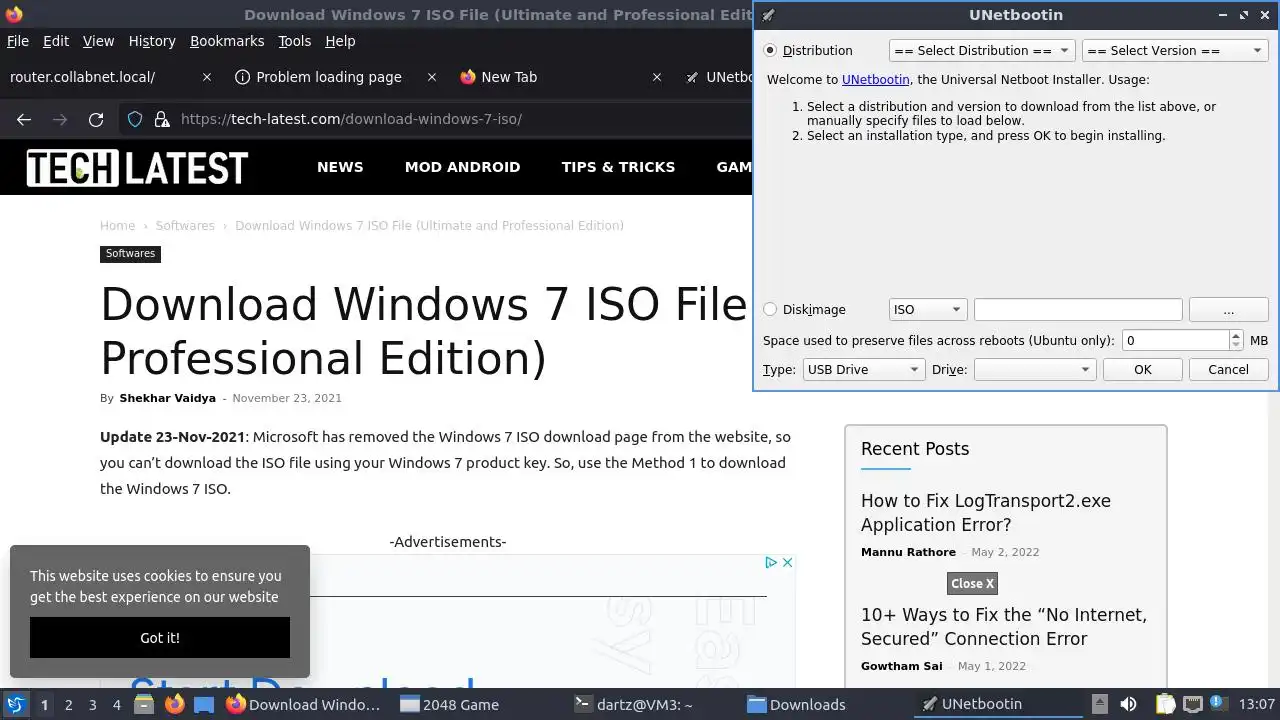1280x720 pixels.
Task: Open How to Fix LogTransport2.exe post
Action: pos(986,513)
